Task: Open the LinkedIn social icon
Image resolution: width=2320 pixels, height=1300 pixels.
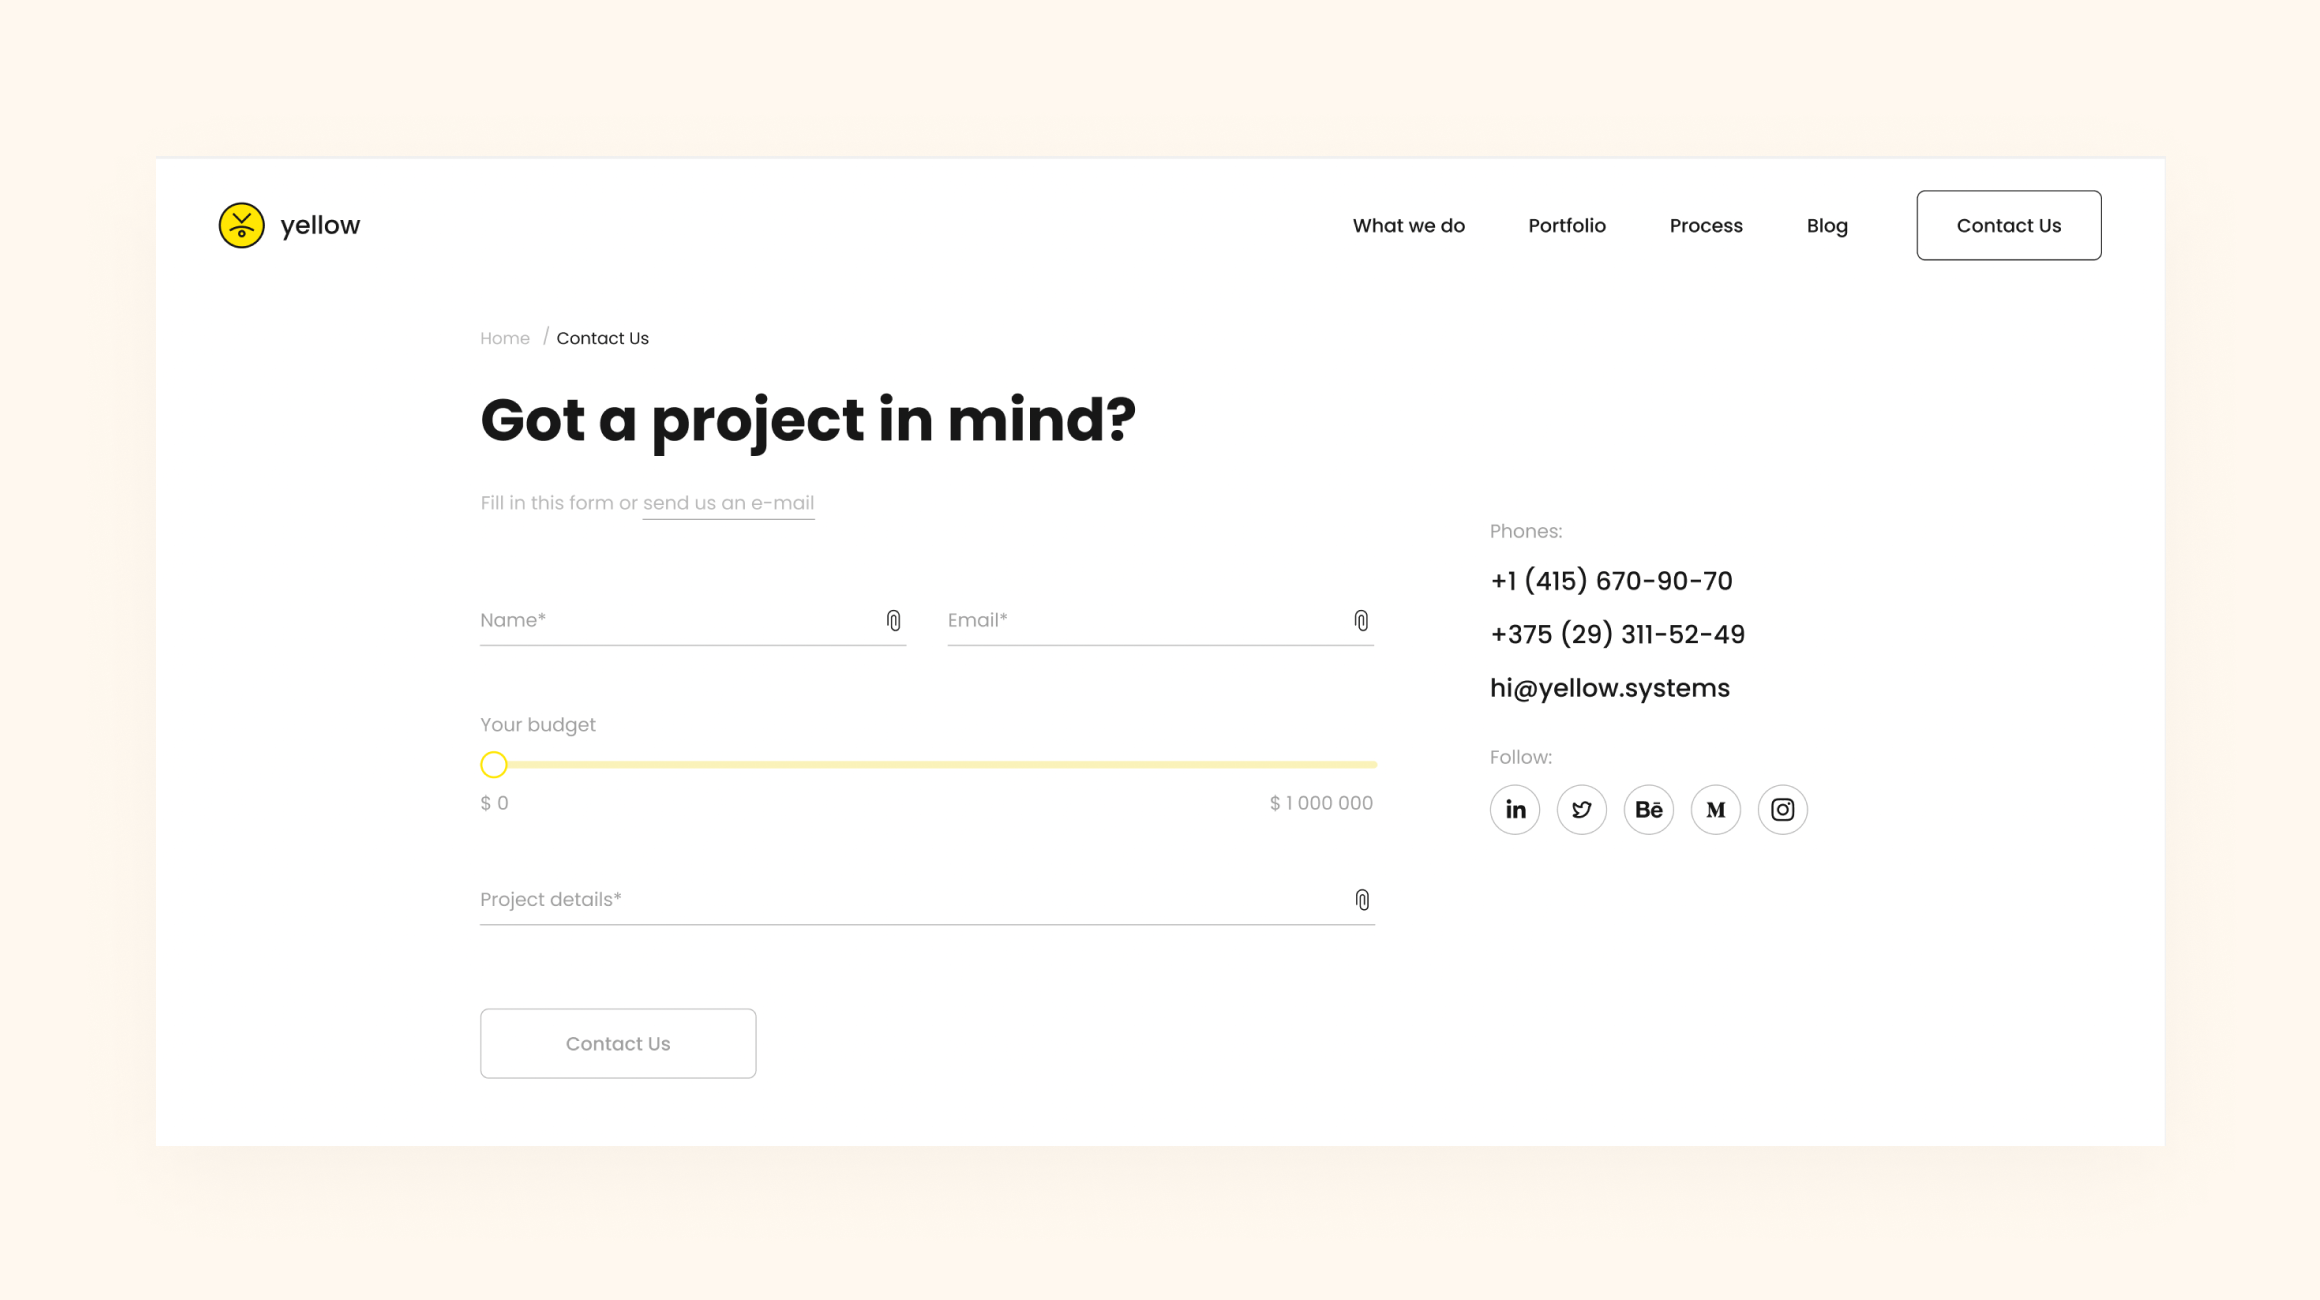Action: [1515, 810]
